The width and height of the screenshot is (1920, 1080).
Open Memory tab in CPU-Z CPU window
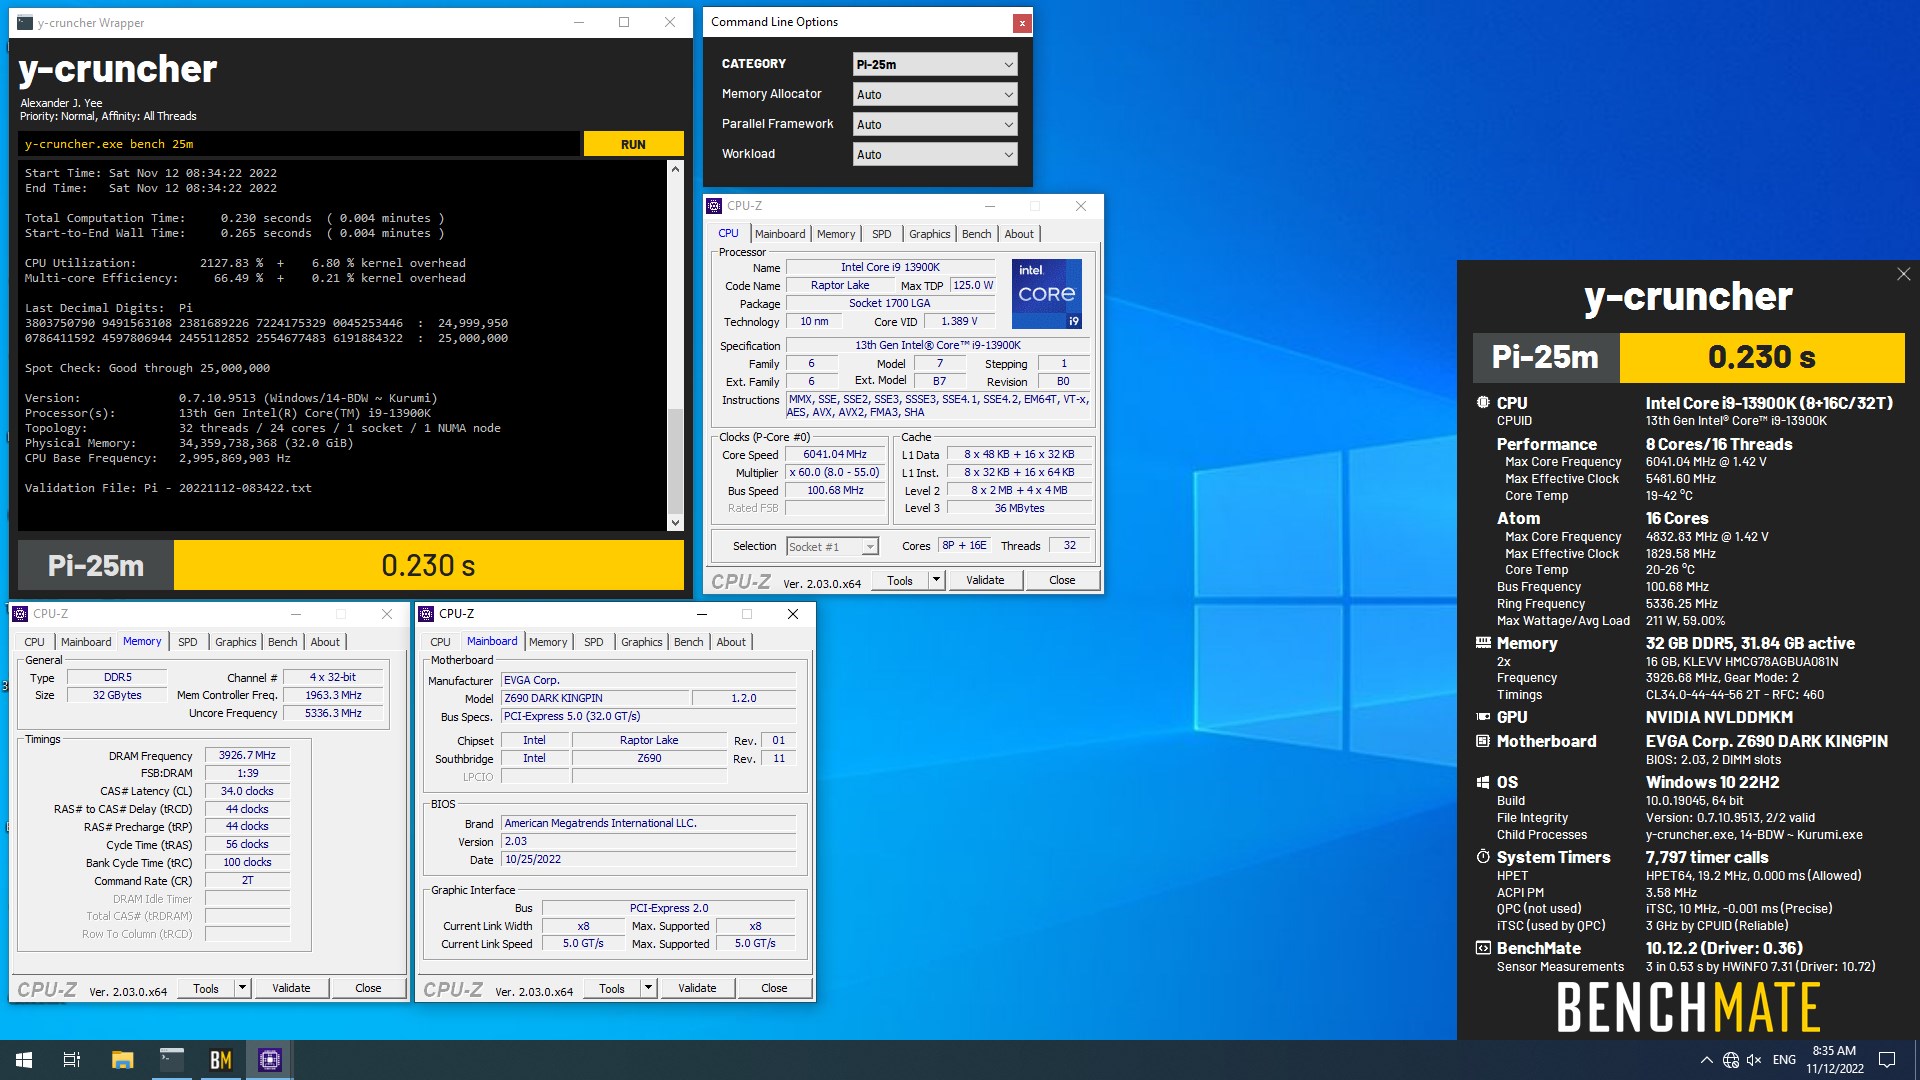pyautogui.click(x=836, y=234)
